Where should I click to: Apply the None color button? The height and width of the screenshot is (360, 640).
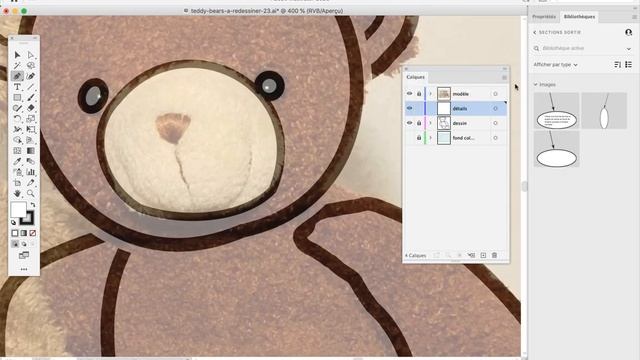click(32, 233)
